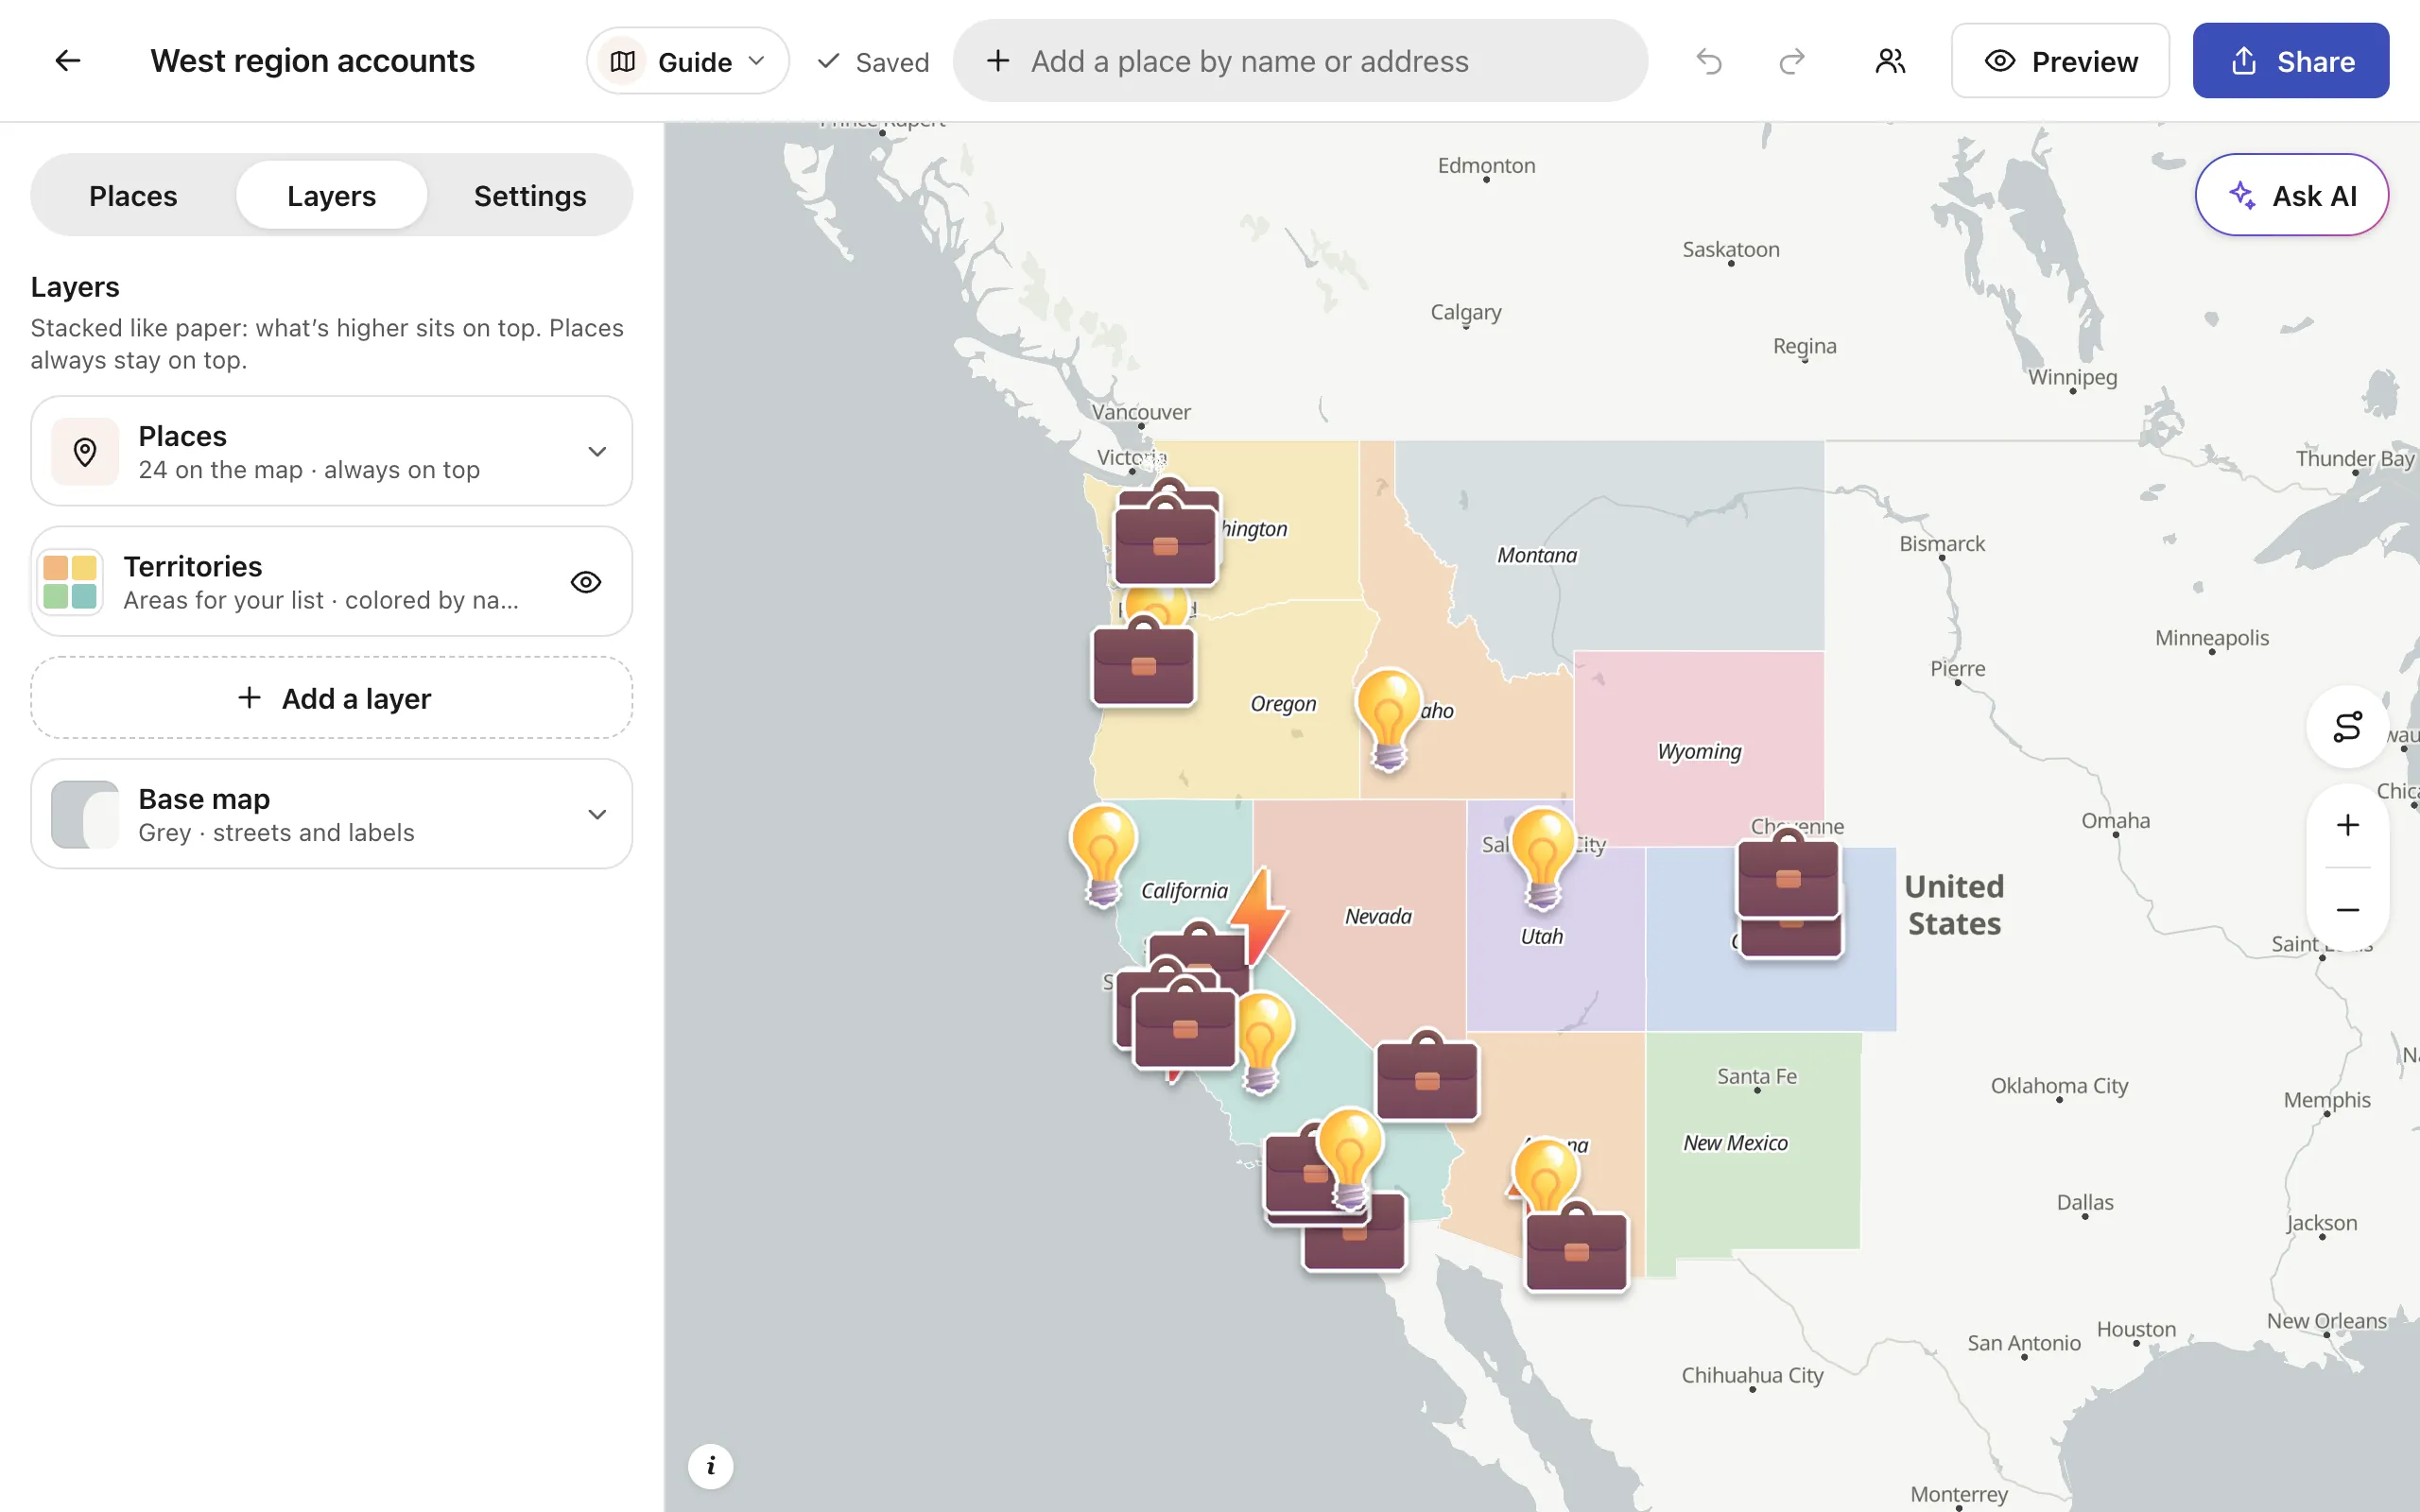Focus the Add a place search field
This screenshot has width=2420, height=1512.
pos(1300,61)
